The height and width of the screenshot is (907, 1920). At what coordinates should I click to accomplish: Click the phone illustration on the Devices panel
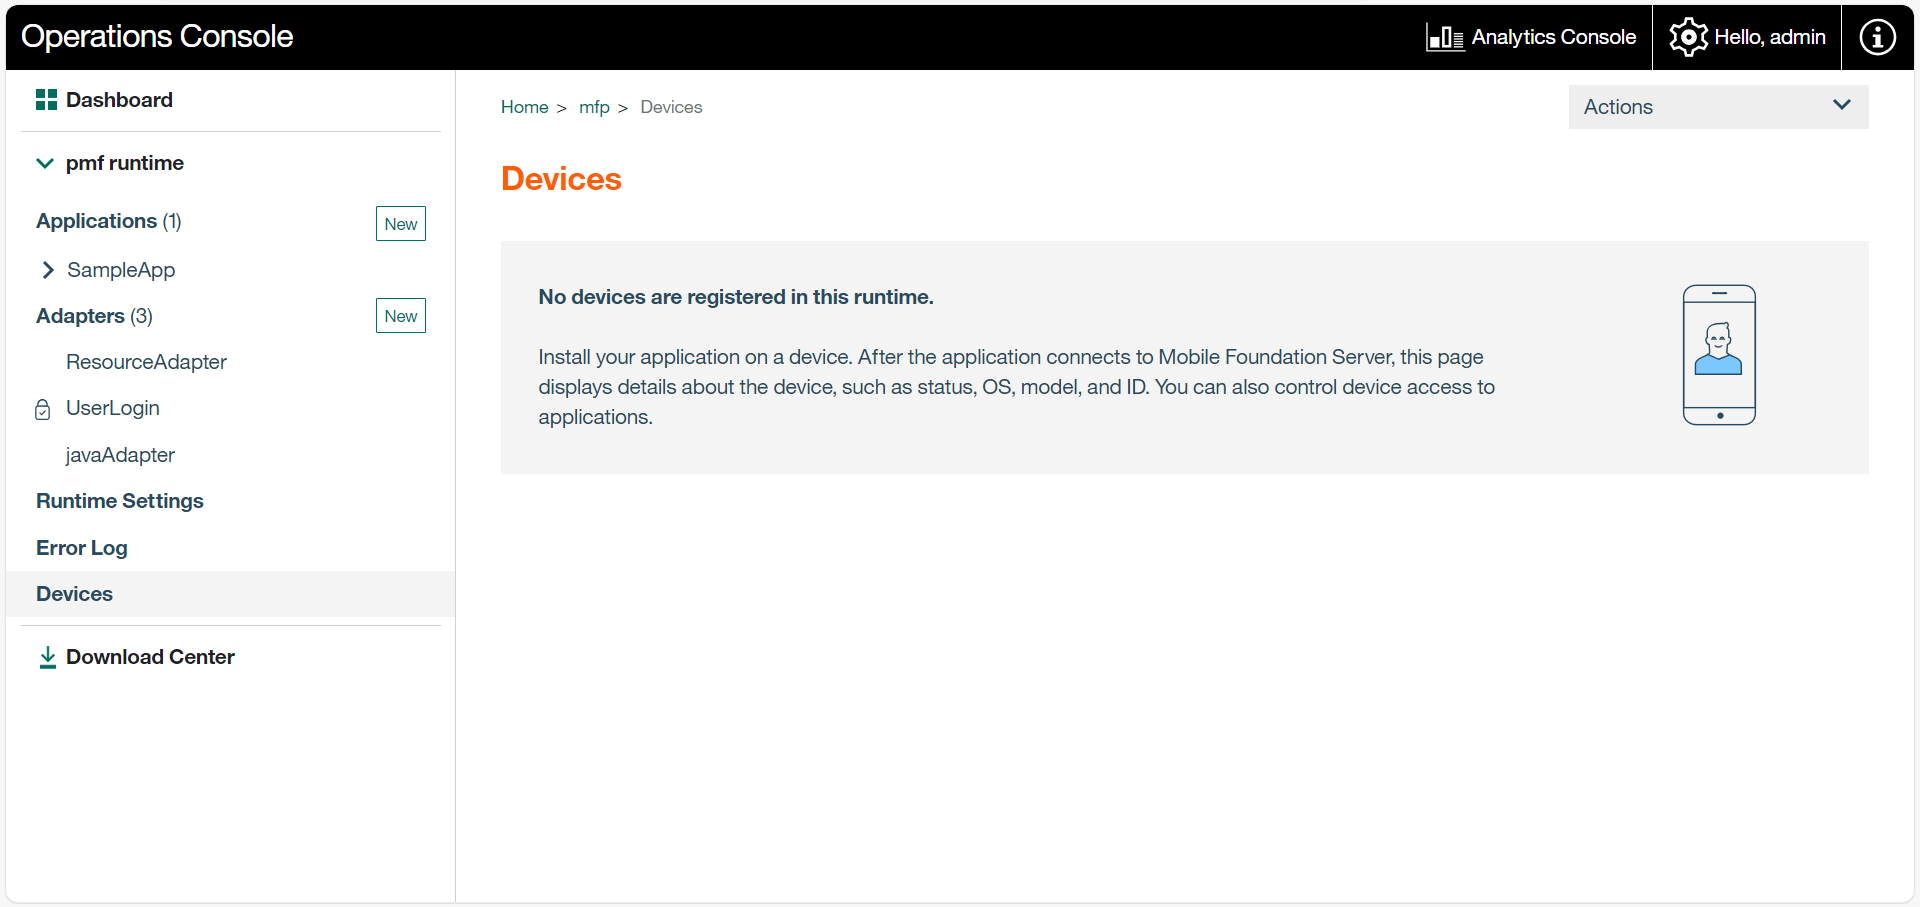pyautogui.click(x=1719, y=355)
